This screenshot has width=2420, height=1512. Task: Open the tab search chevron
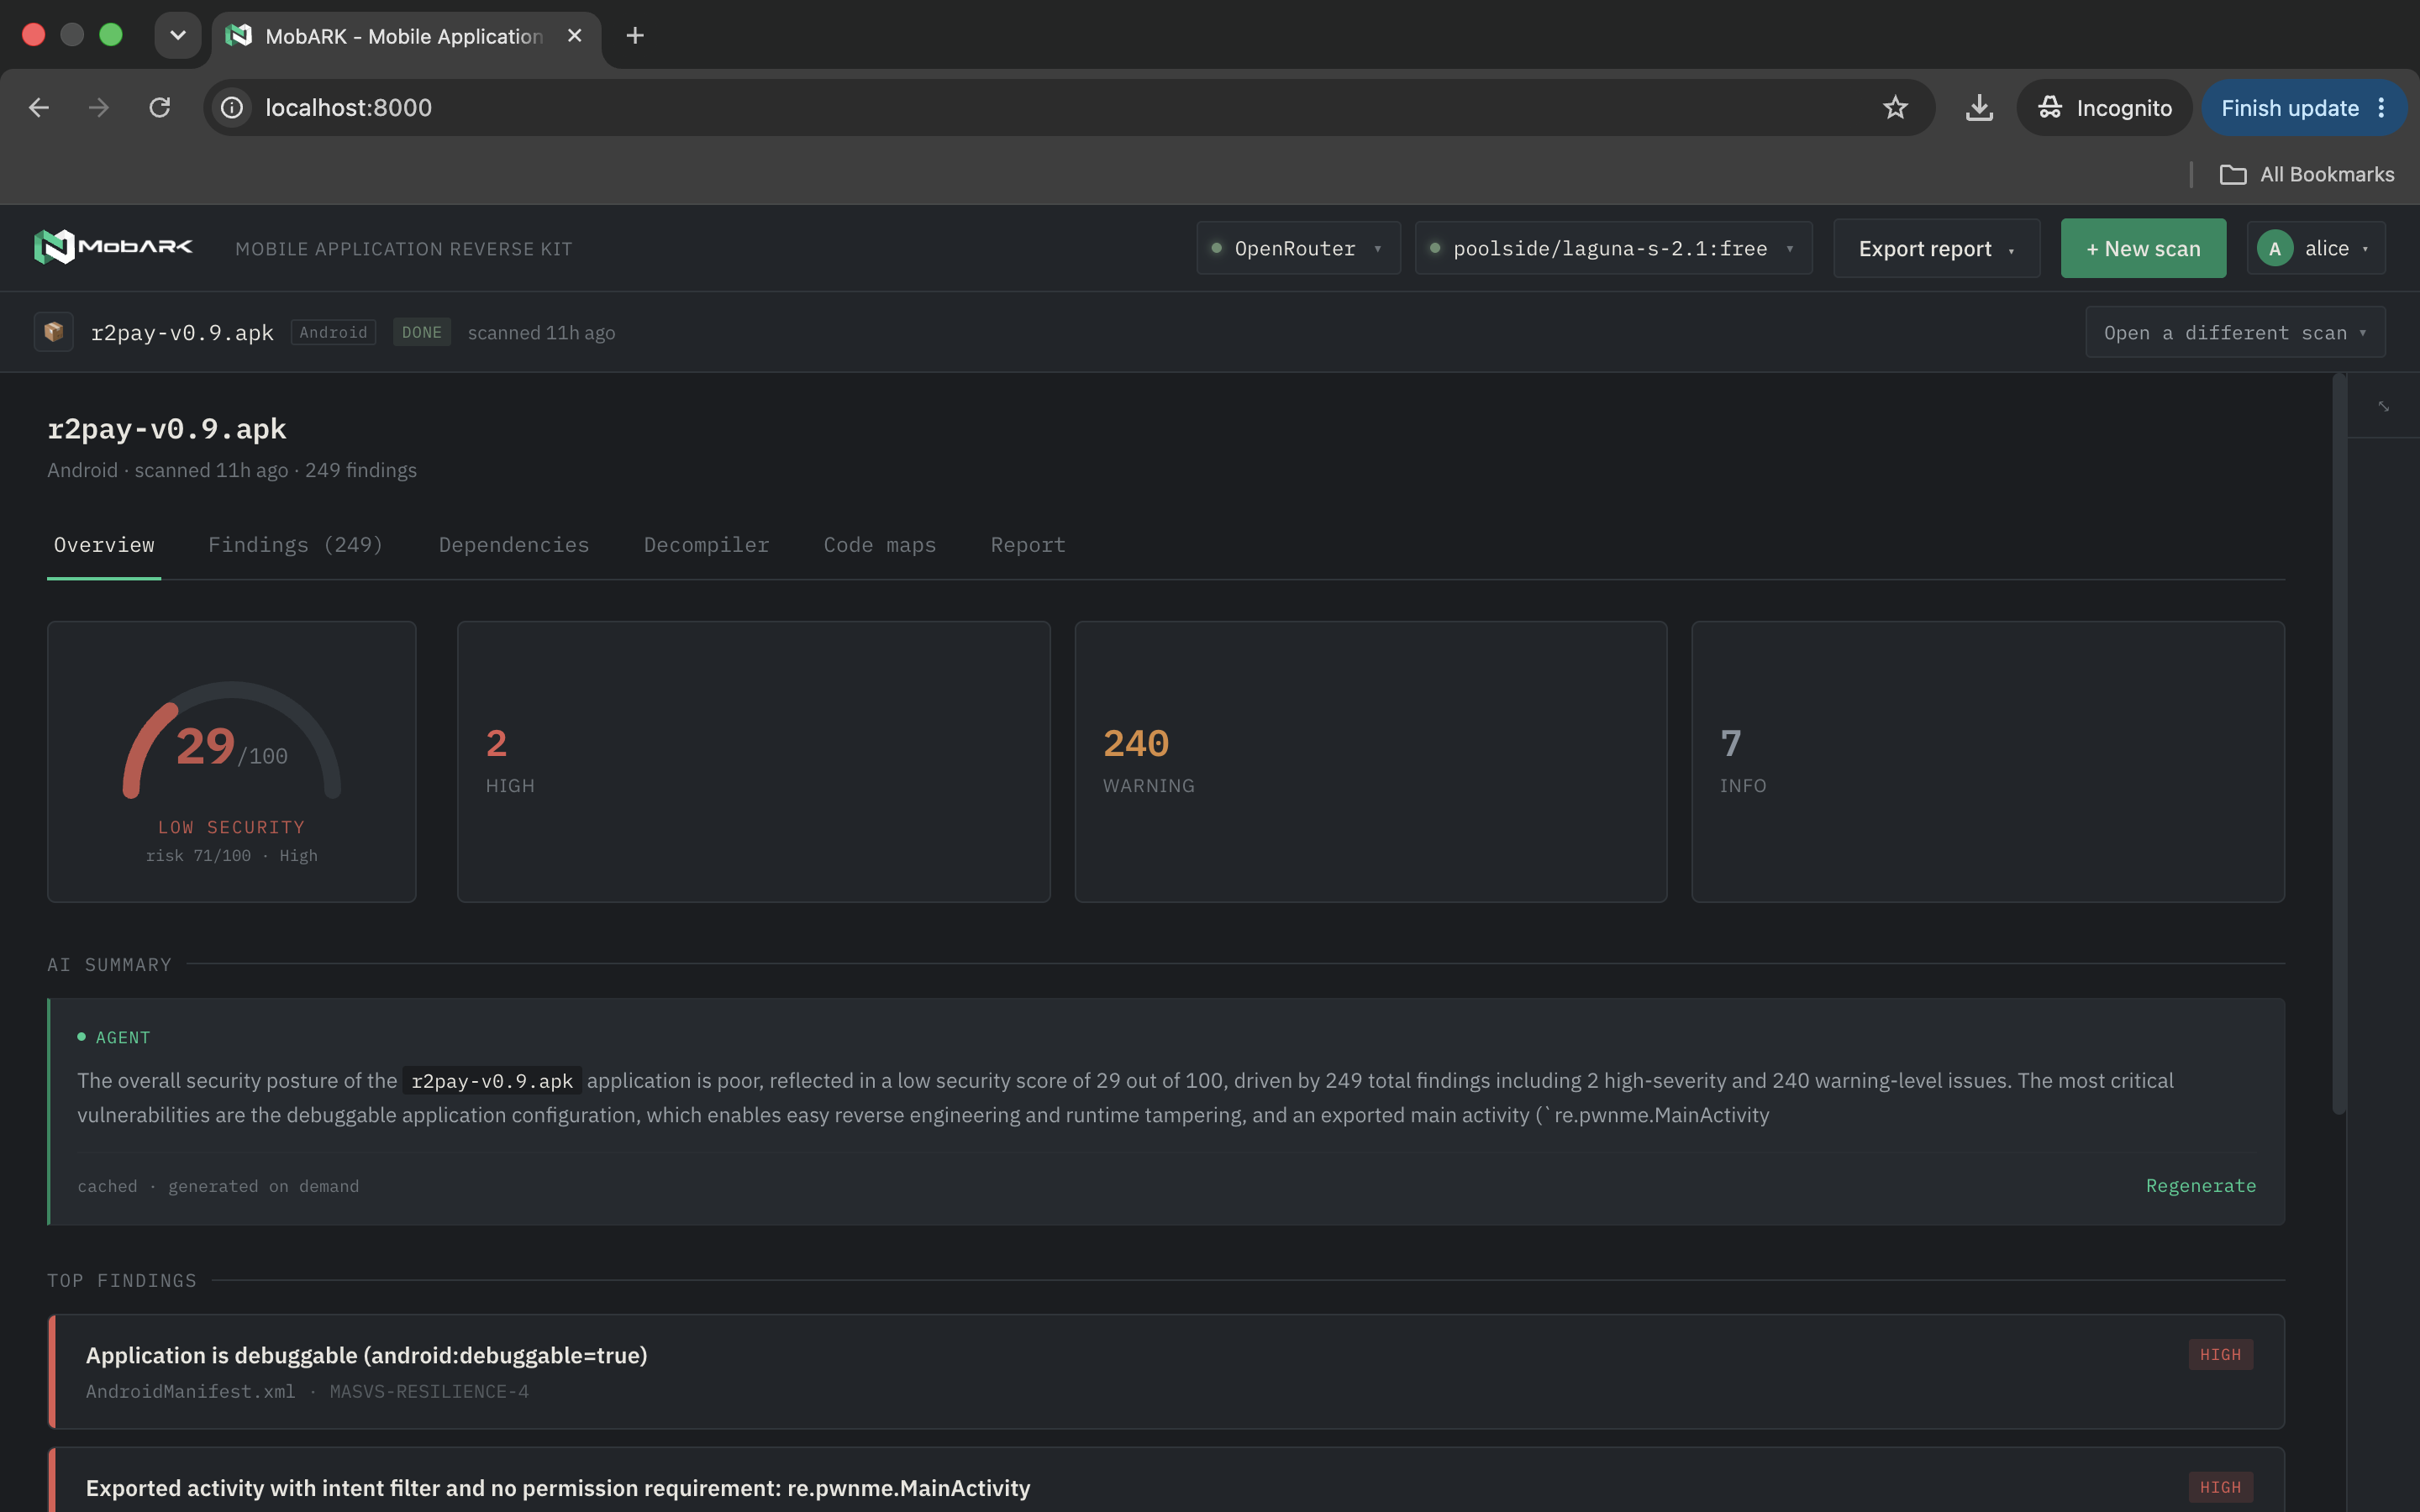(178, 36)
